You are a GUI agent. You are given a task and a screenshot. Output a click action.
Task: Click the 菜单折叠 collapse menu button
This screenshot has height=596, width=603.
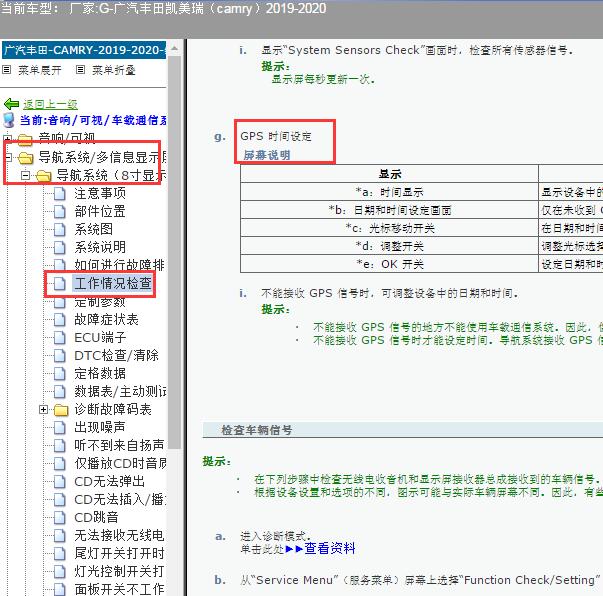113,70
